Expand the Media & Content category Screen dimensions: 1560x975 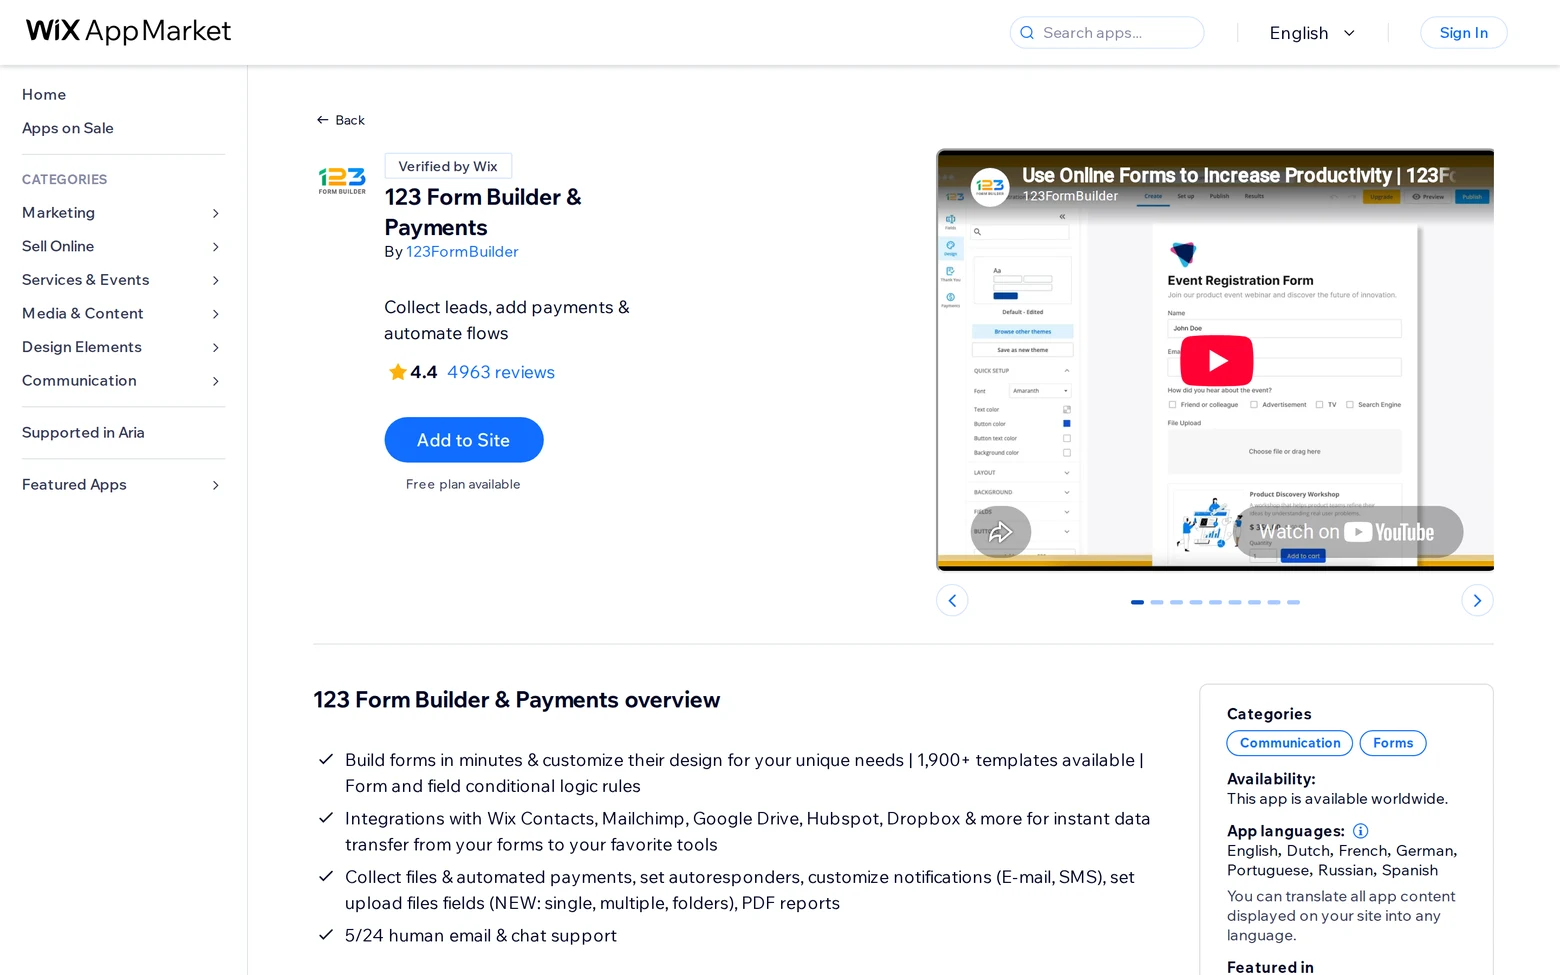[215, 314]
